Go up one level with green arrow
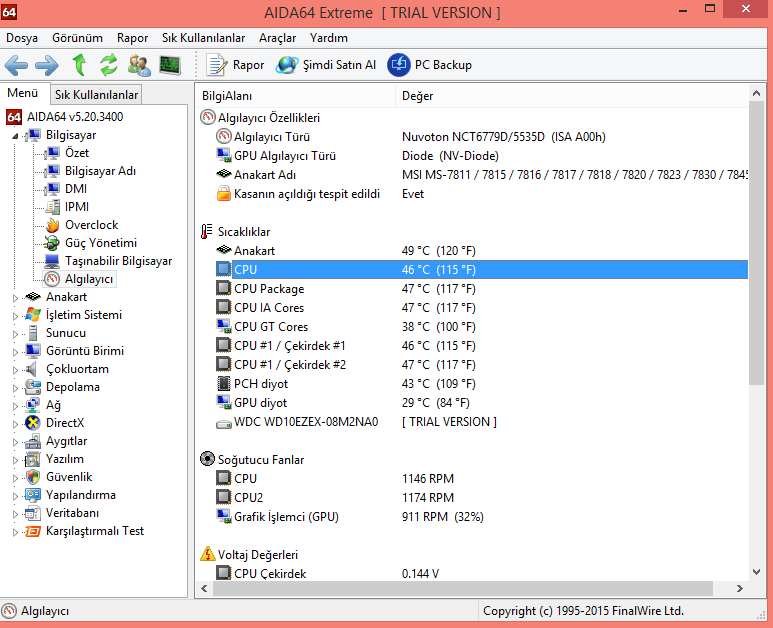Screen dimensions: 773x628 click(79, 65)
